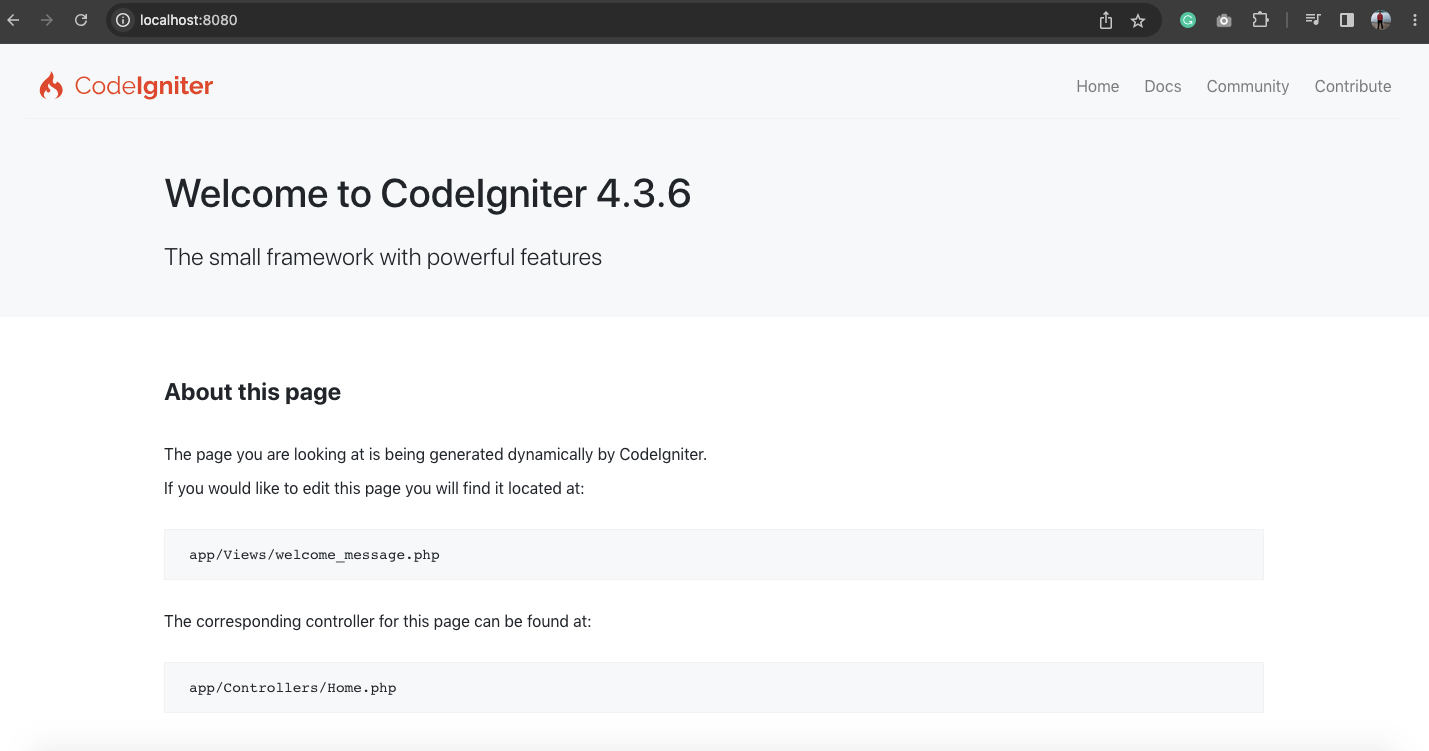Open the Community nav link
Image resolution: width=1429 pixels, height=751 pixels.
1248,86
